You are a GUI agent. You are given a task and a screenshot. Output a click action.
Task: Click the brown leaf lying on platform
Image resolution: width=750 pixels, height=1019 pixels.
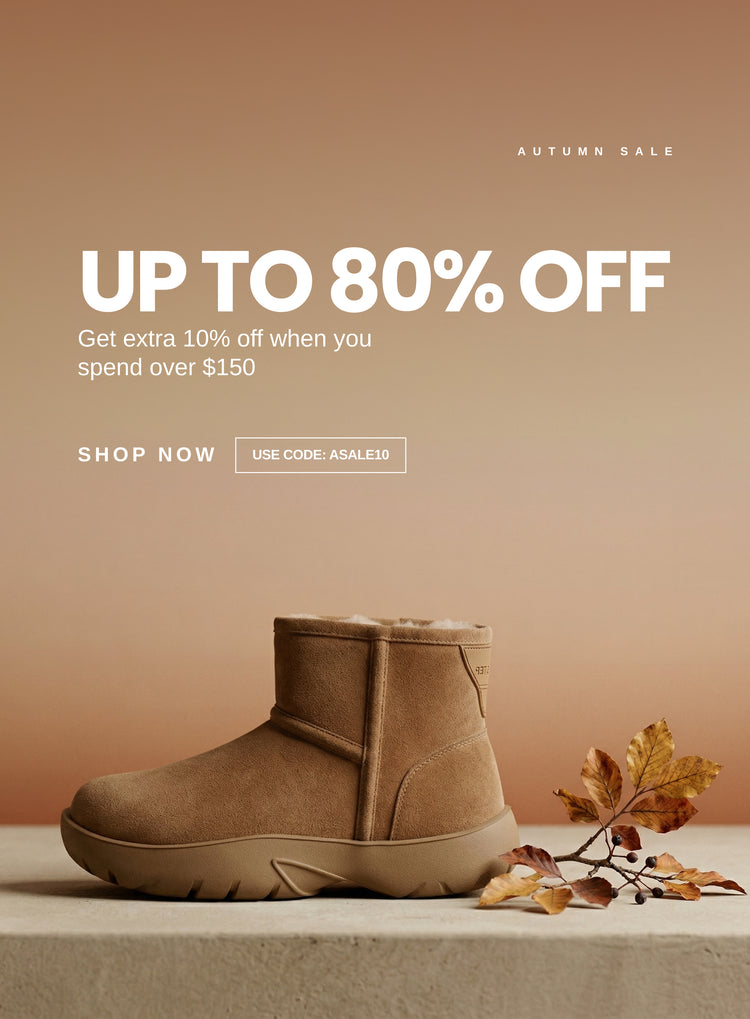(x=531, y=862)
